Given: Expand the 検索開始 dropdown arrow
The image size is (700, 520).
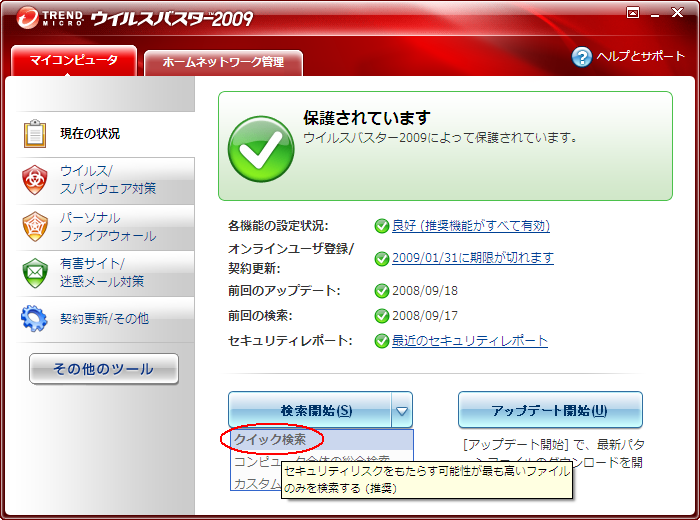Looking at the screenshot, I should click(402, 411).
